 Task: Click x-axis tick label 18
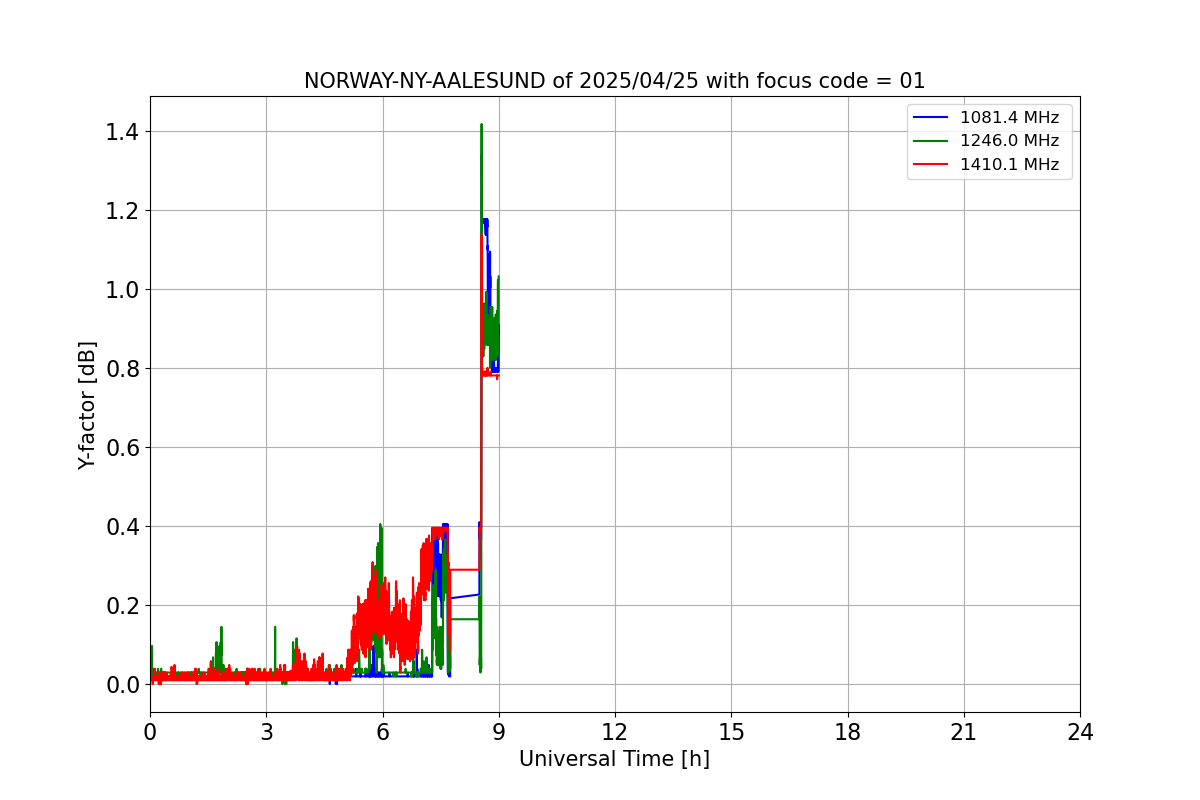tap(847, 732)
